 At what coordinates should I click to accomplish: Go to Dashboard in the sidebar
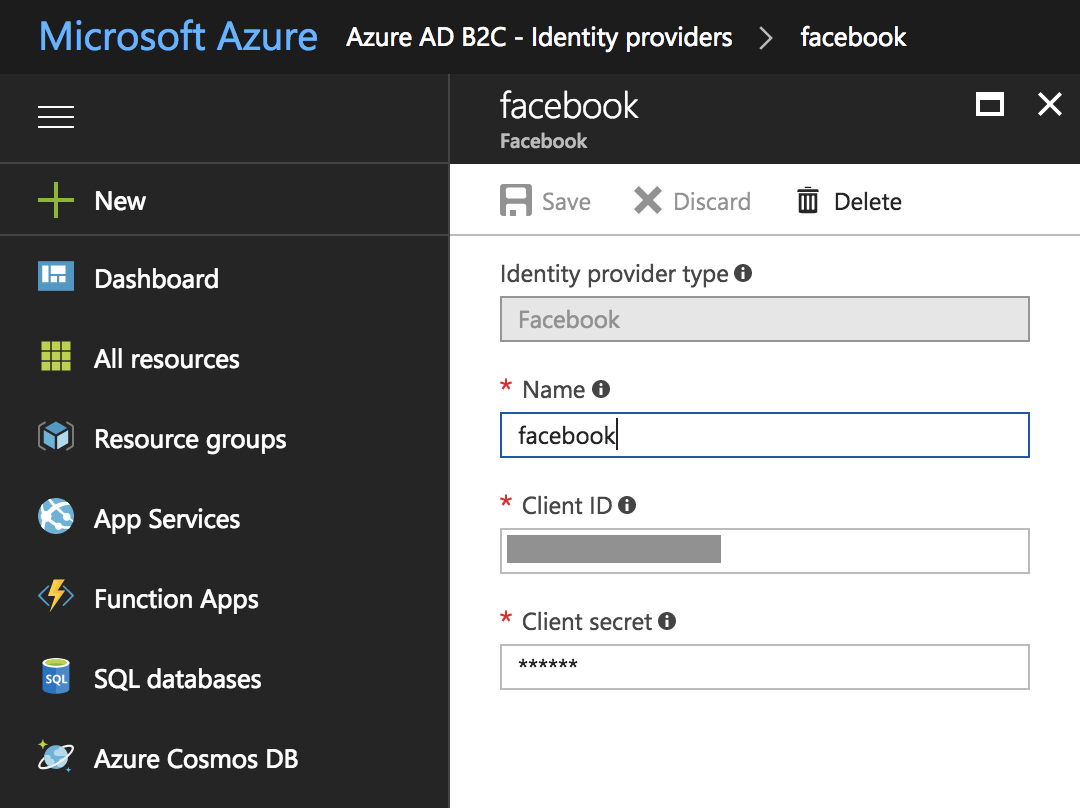(x=156, y=279)
